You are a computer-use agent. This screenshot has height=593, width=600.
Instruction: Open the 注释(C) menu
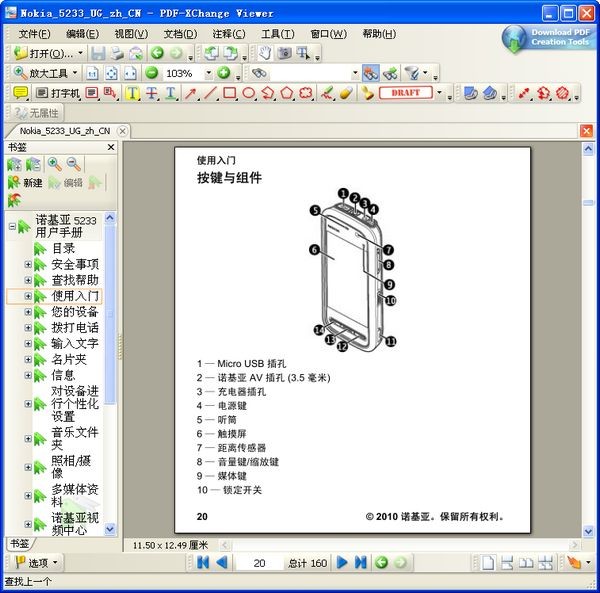229,34
